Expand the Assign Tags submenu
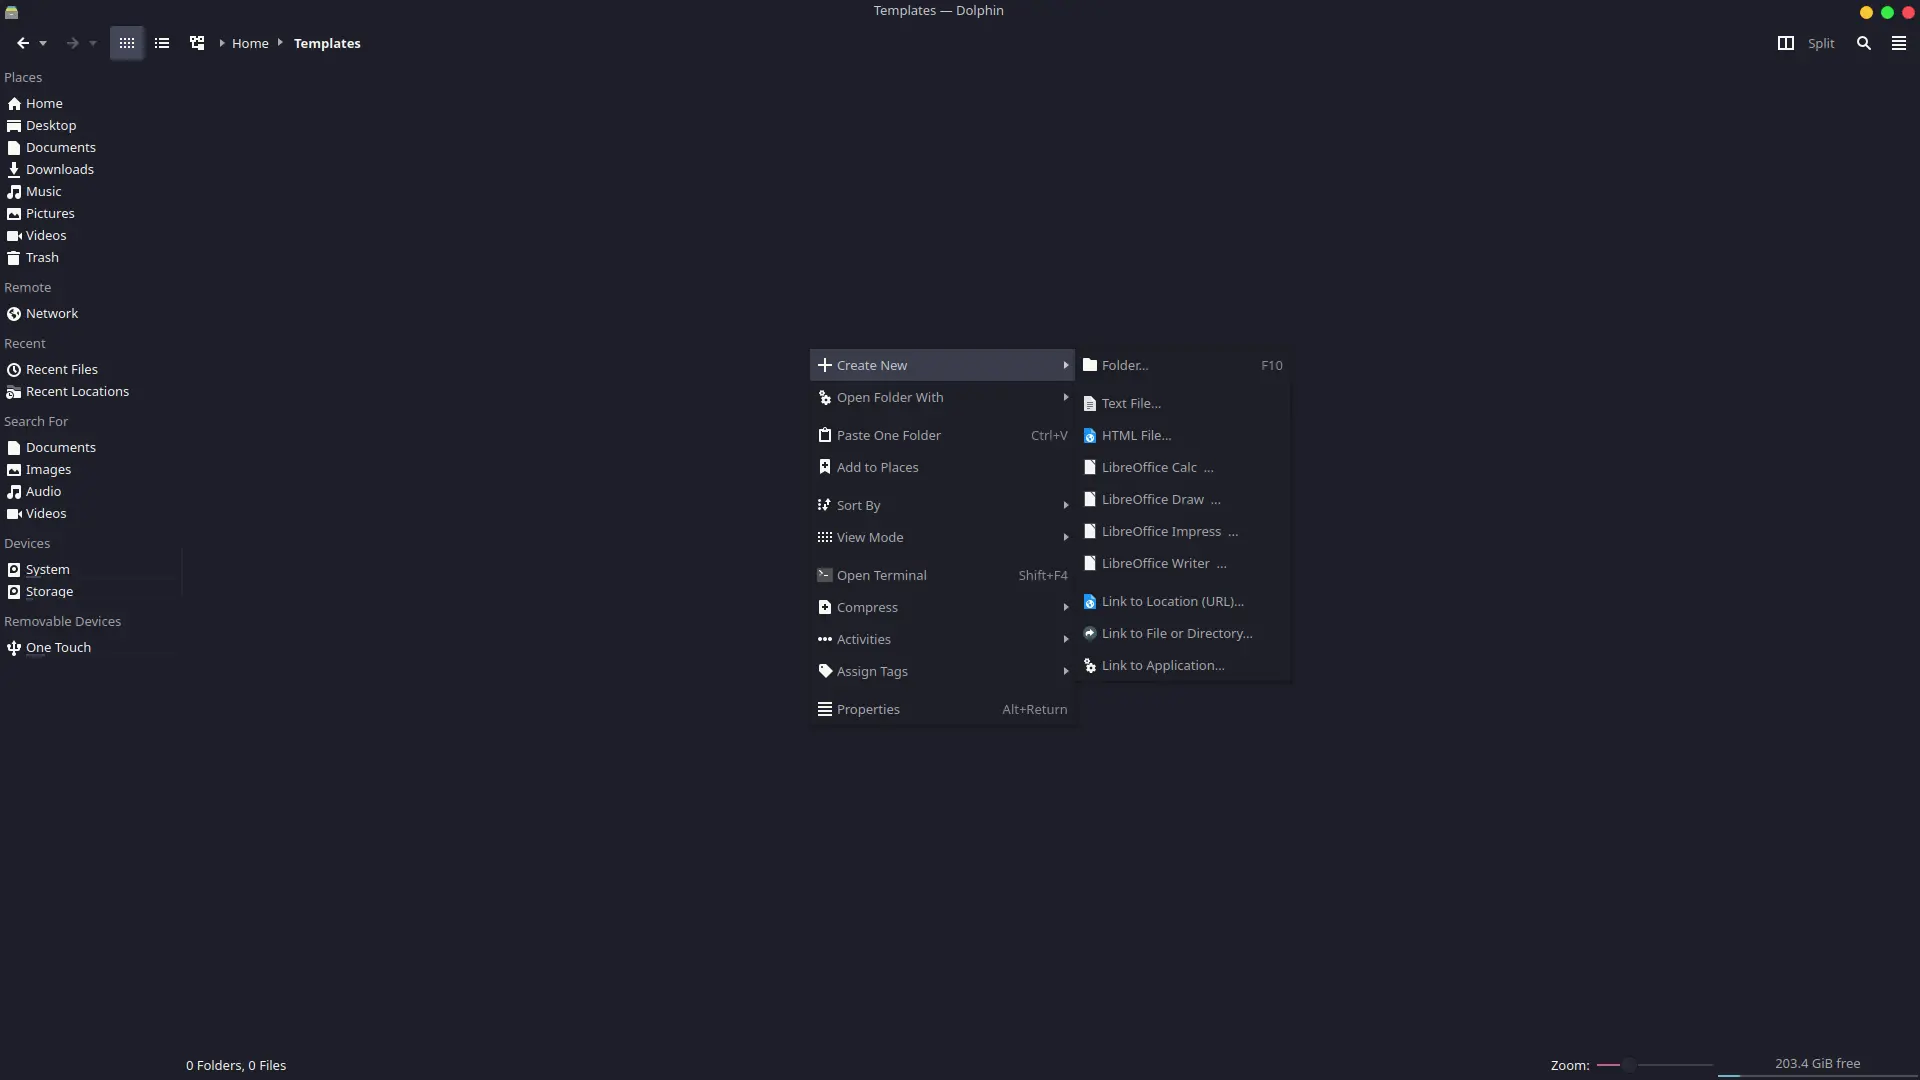 point(943,670)
